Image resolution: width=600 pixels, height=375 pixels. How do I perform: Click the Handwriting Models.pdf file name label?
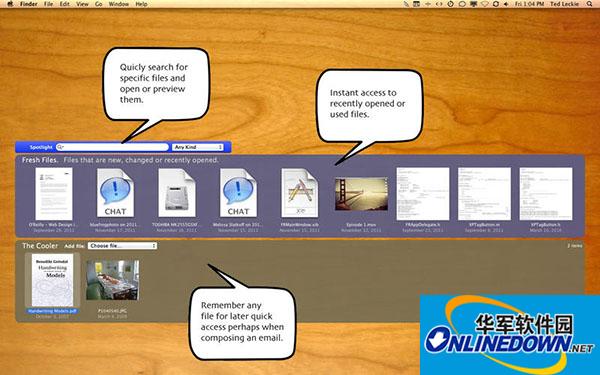click(x=52, y=311)
